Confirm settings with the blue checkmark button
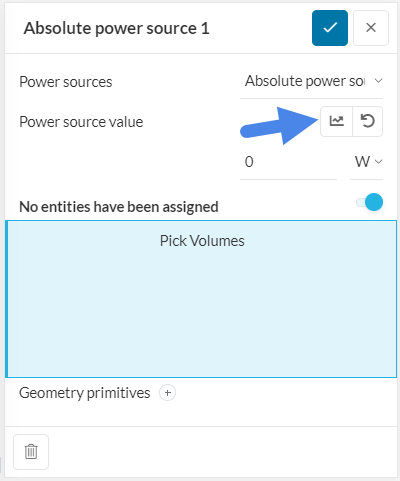Image resolution: width=400 pixels, height=481 pixels. click(330, 28)
